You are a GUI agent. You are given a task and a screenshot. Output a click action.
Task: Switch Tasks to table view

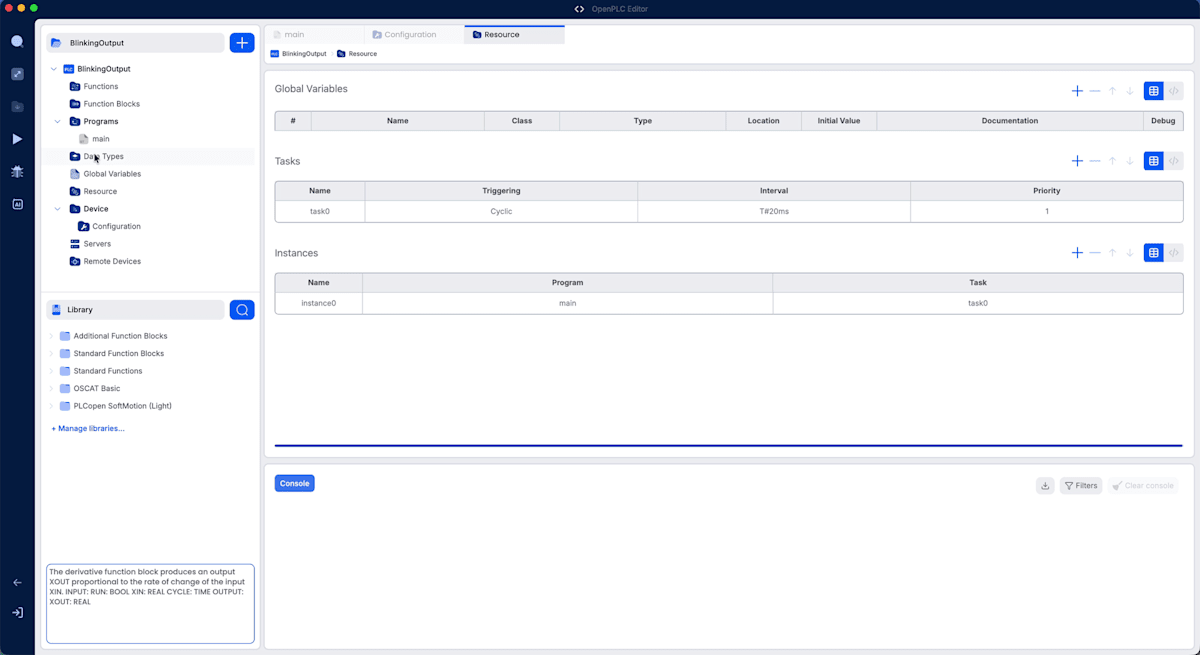point(1154,161)
